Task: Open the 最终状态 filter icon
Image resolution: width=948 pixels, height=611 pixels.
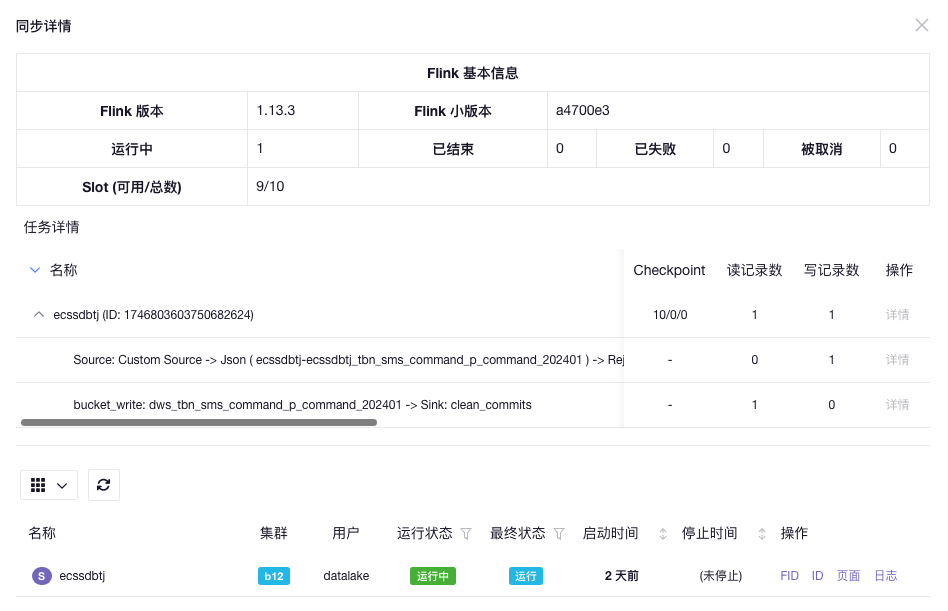Action: coord(559,534)
